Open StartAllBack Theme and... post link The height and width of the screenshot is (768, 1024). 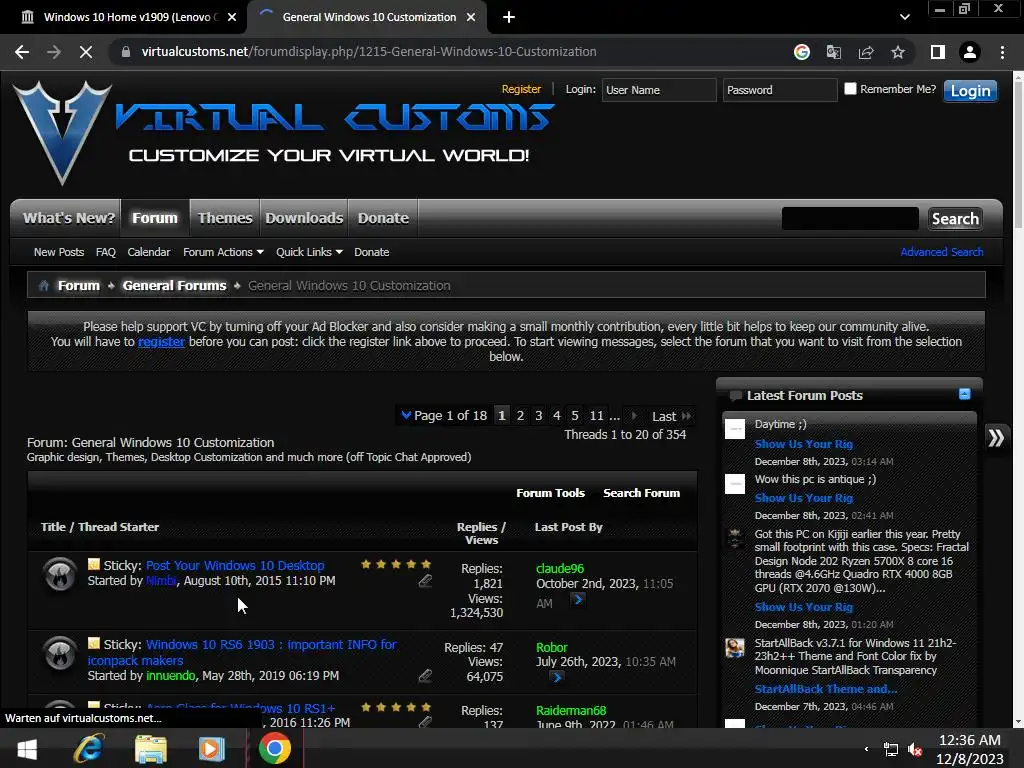pos(825,689)
